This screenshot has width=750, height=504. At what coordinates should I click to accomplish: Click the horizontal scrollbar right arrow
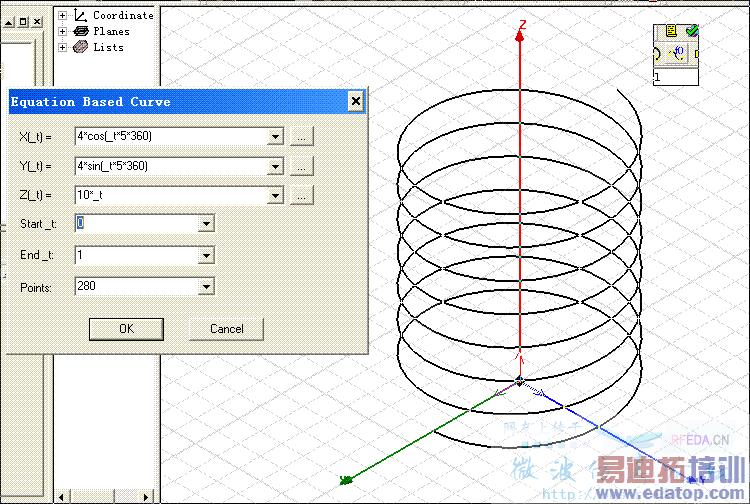coord(146,497)
